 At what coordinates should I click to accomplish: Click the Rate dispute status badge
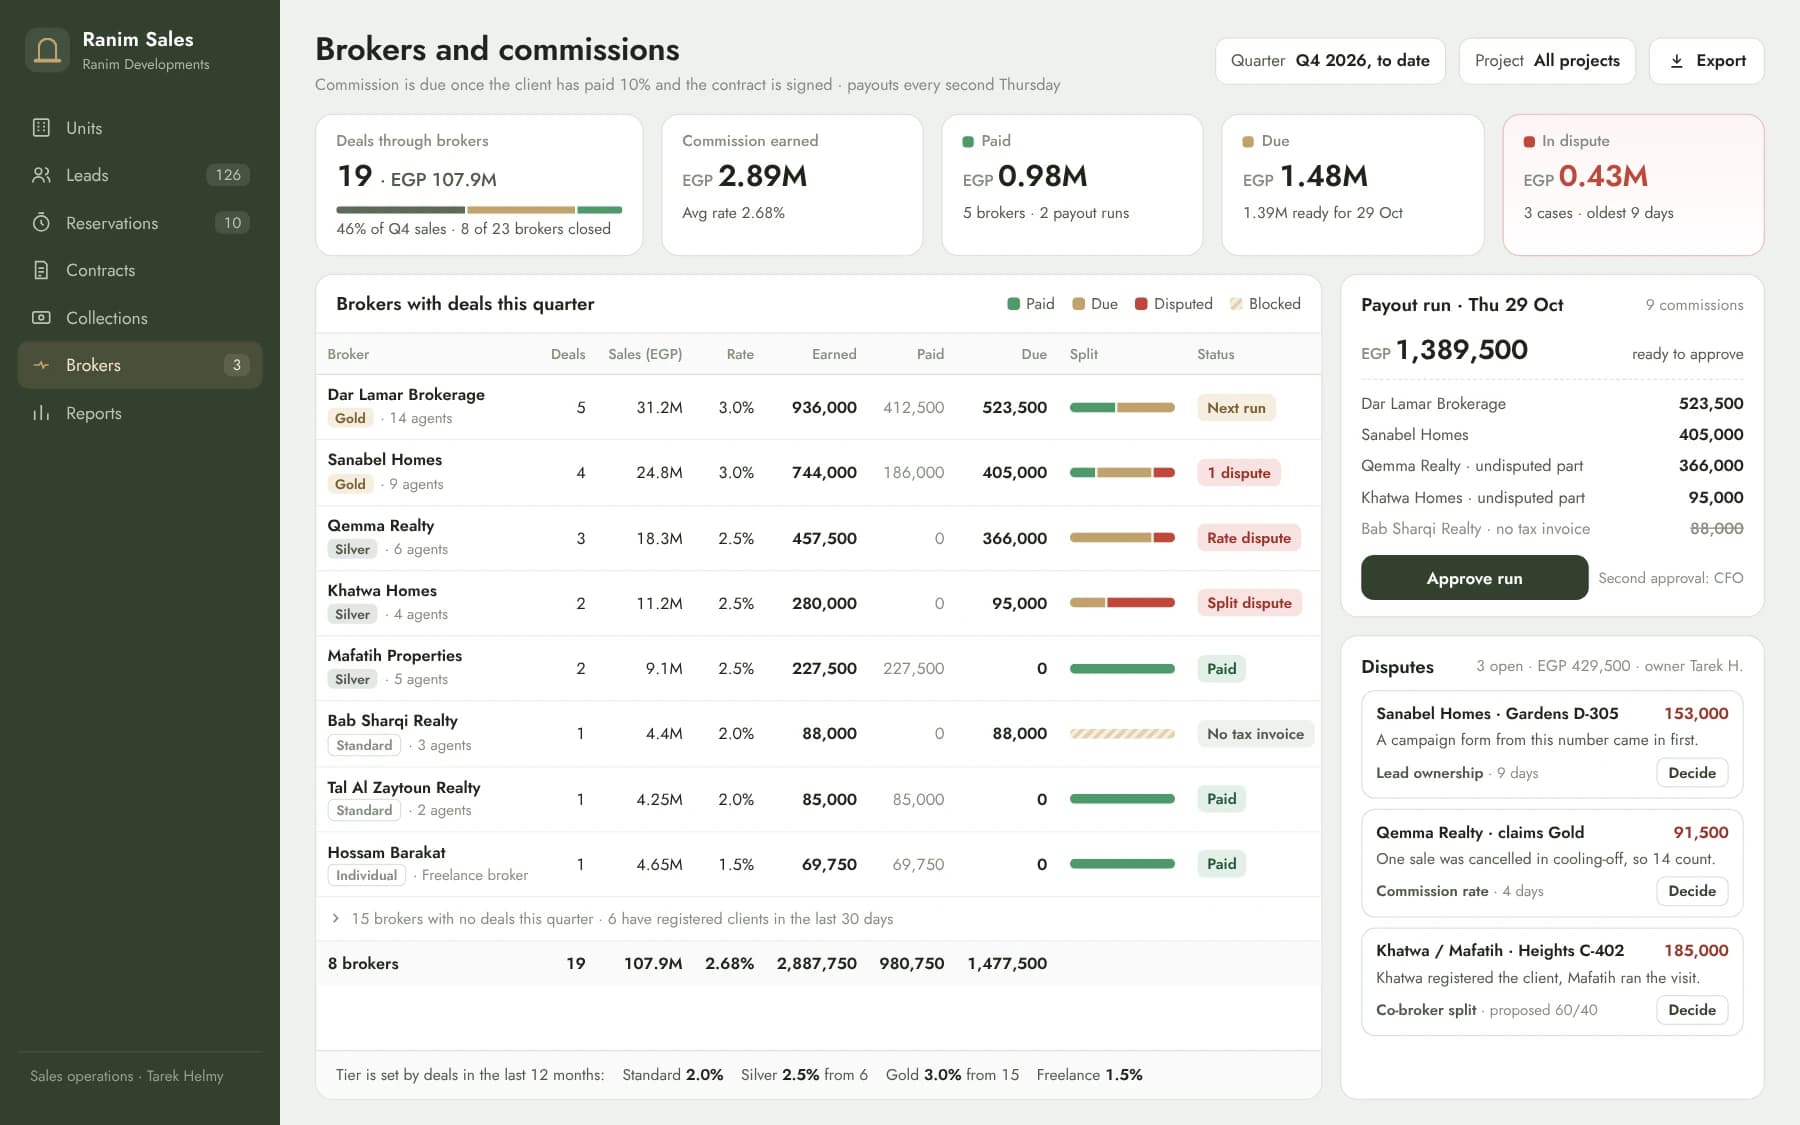click(1249, 538)
